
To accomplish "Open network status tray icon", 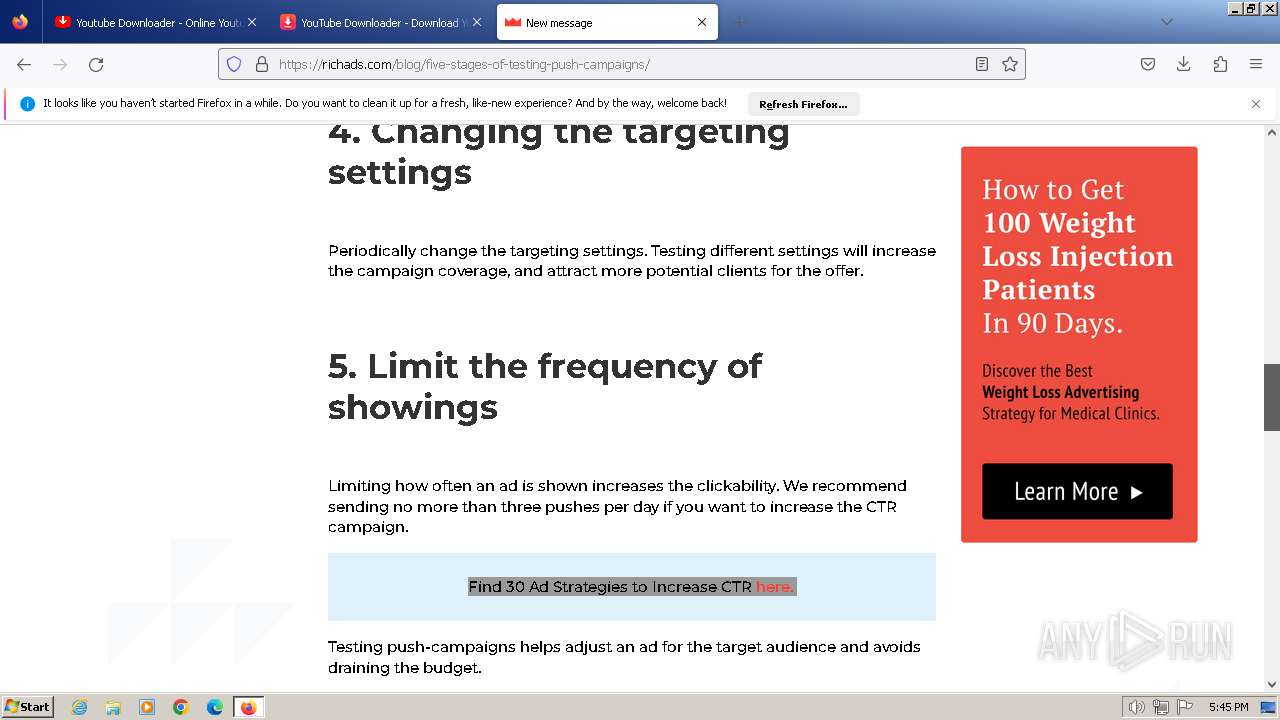I will [x=1161, y=707].
